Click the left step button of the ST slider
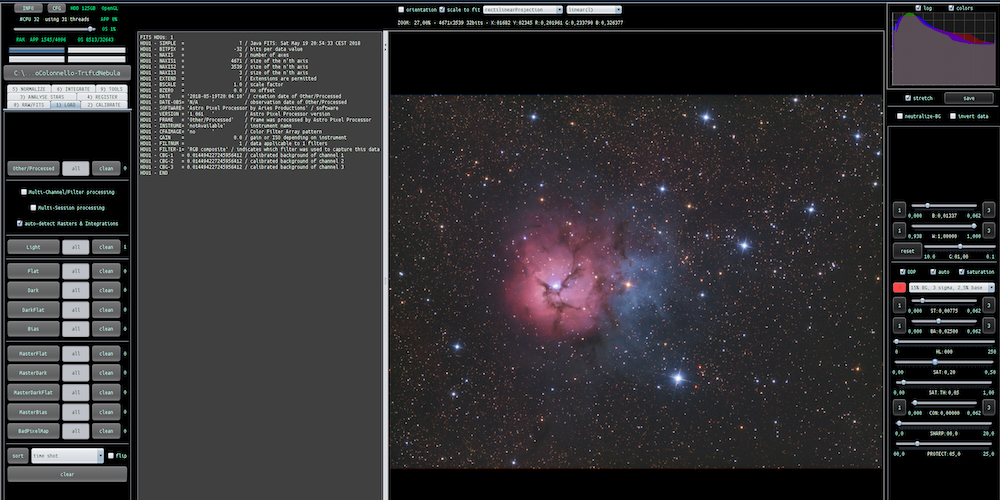The height and width of the screenshot is (500, 1000). point(900,305)
